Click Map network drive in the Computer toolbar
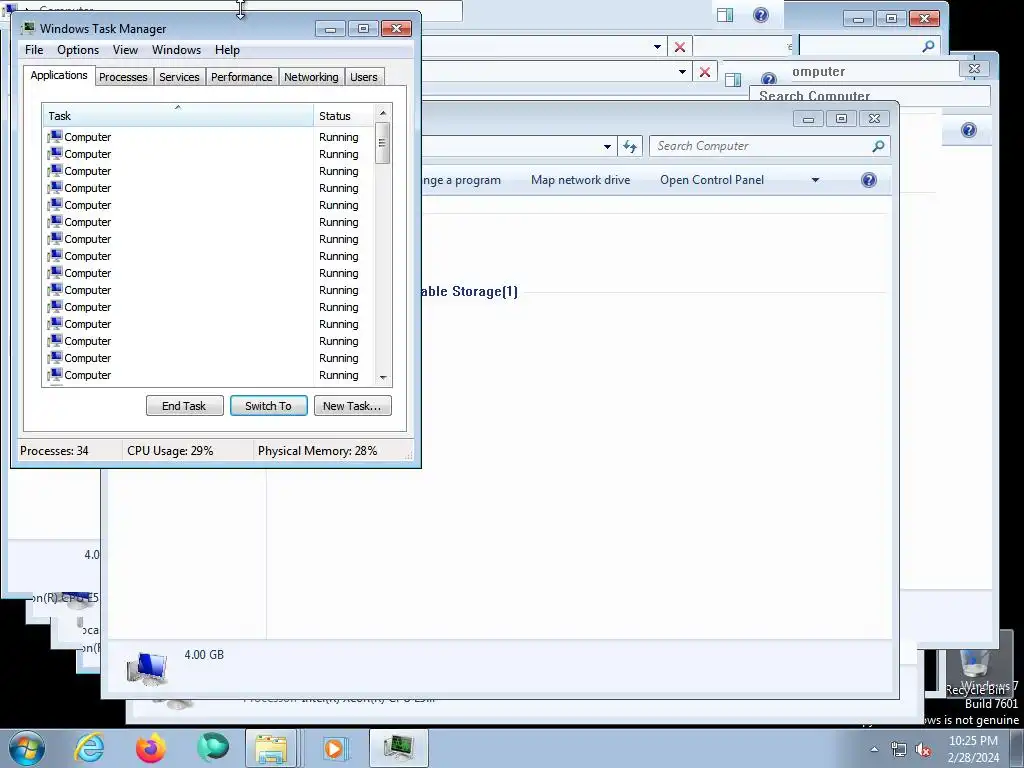 tap(581, 180)
